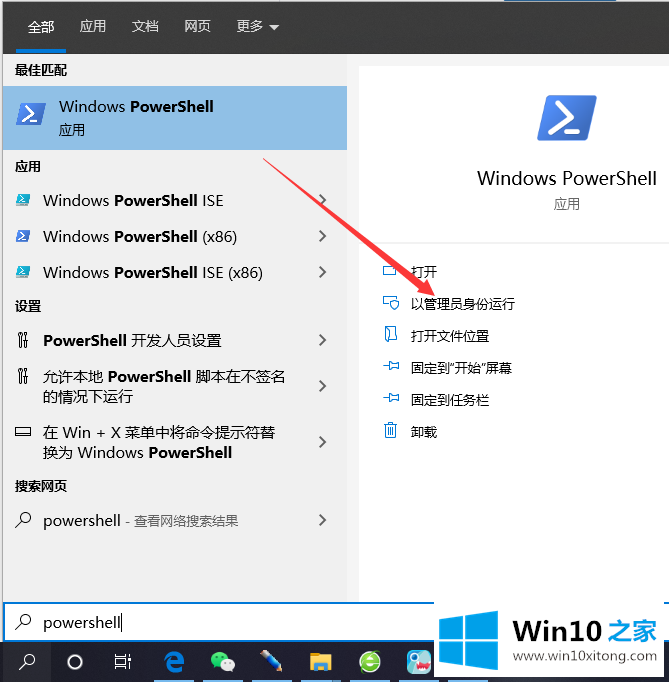Screen dimensions: 669x682
Task: Click settings icon beside 允许本地 PowerShell 脚本
Action: (x=23, y=376)
